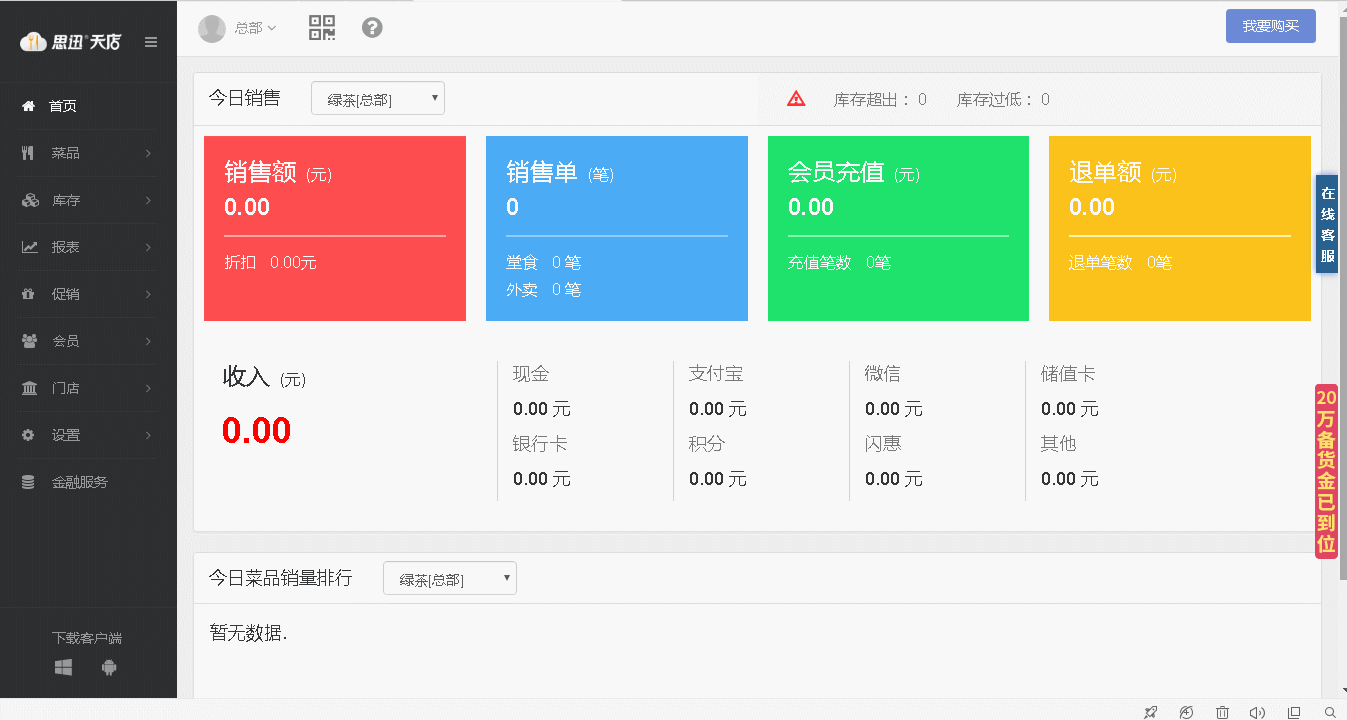This screenshot has width=1347, height=720.
Task: Click the circular plus icon in status bar
Action: [1186, 712]
